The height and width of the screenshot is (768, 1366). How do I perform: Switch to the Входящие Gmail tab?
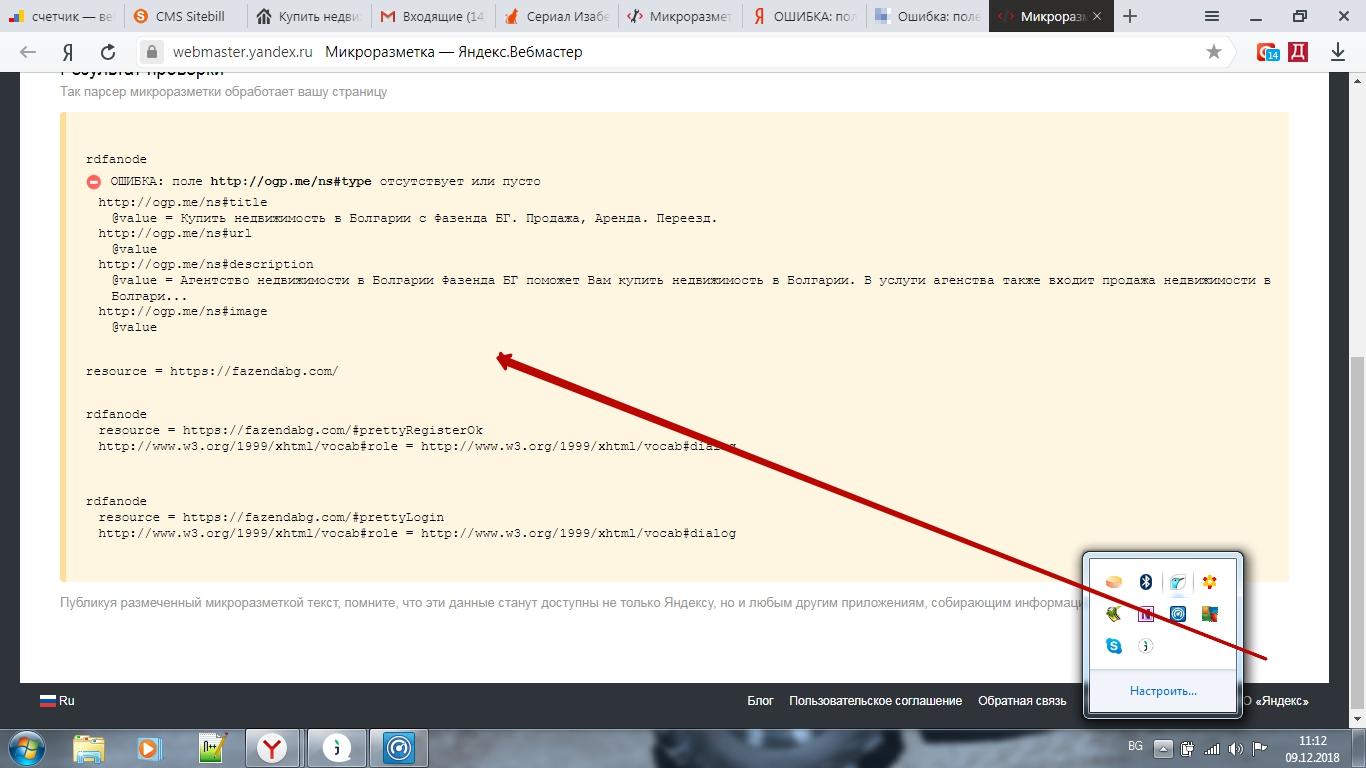click(x=433, y=16)
